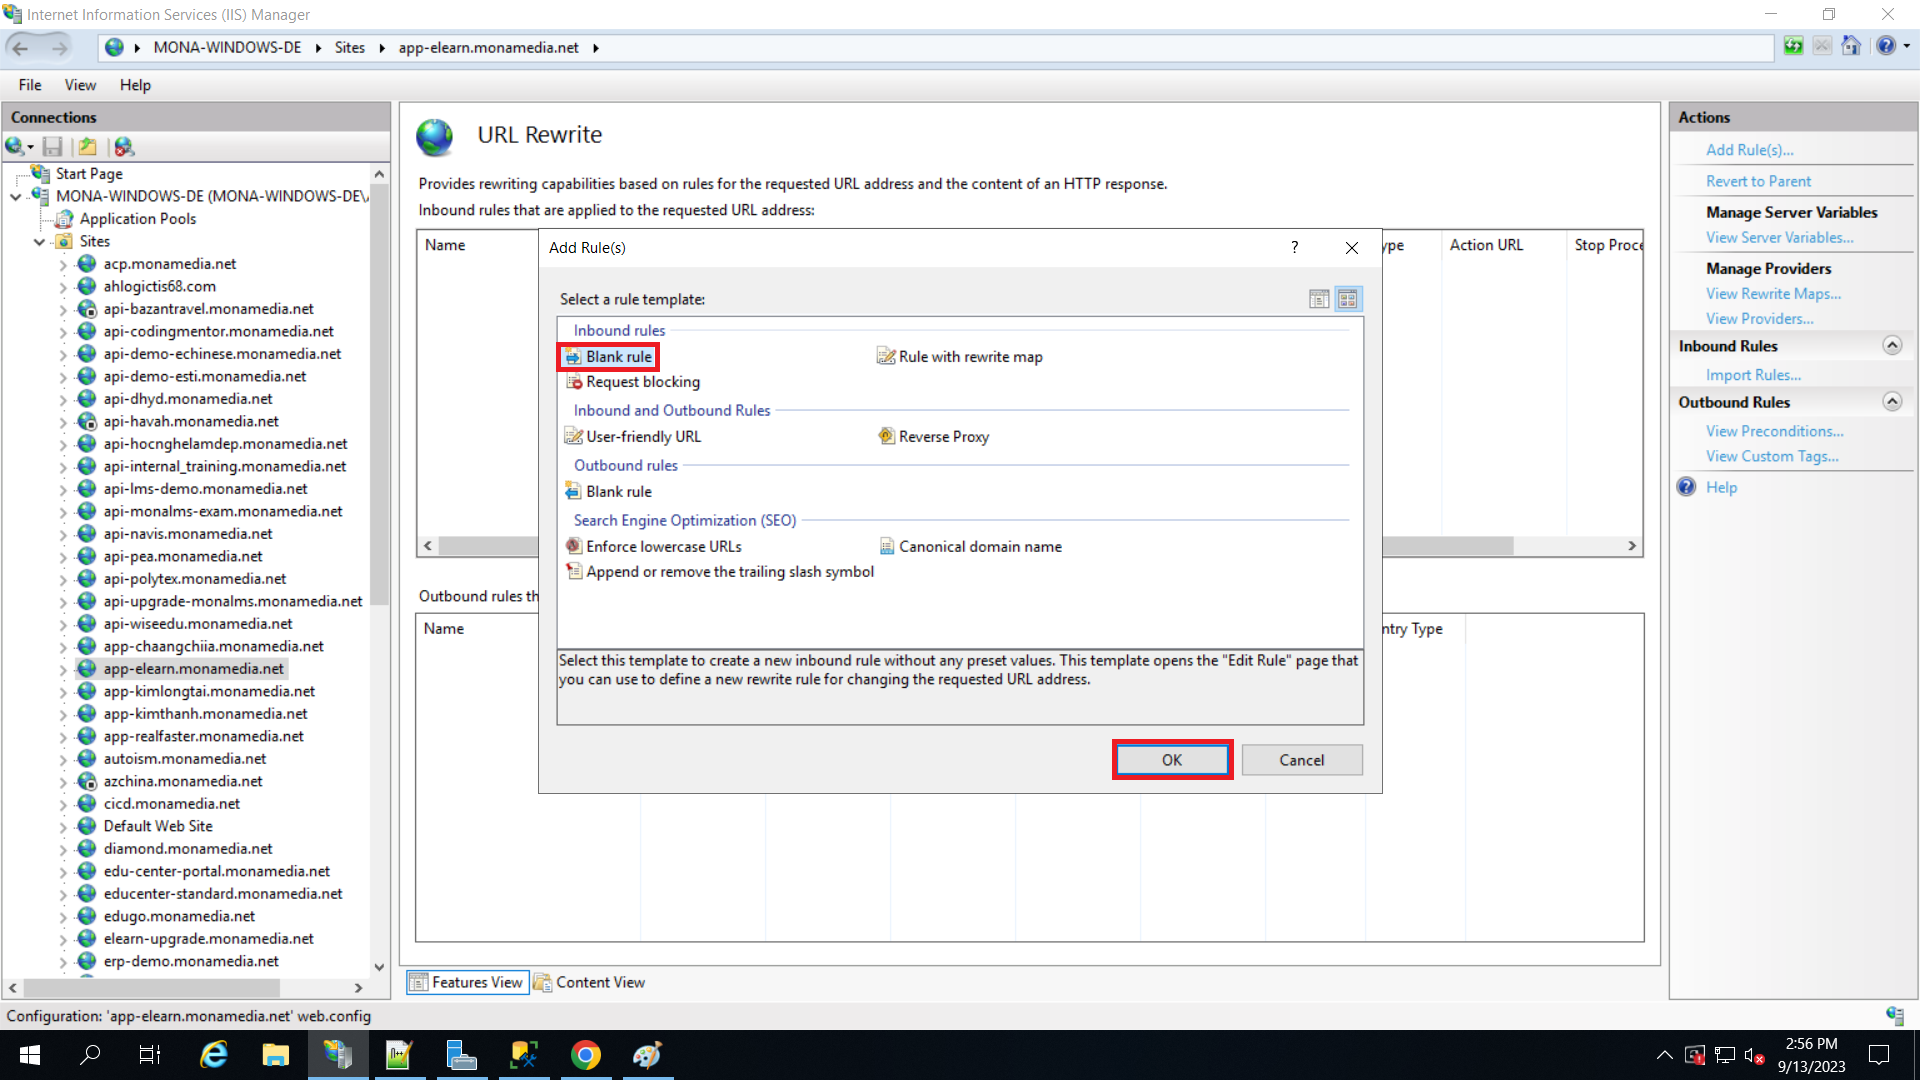Screen dimensions: 1920x1080
Task: Click the dialog help question mark
Action: coord(1294,247)
